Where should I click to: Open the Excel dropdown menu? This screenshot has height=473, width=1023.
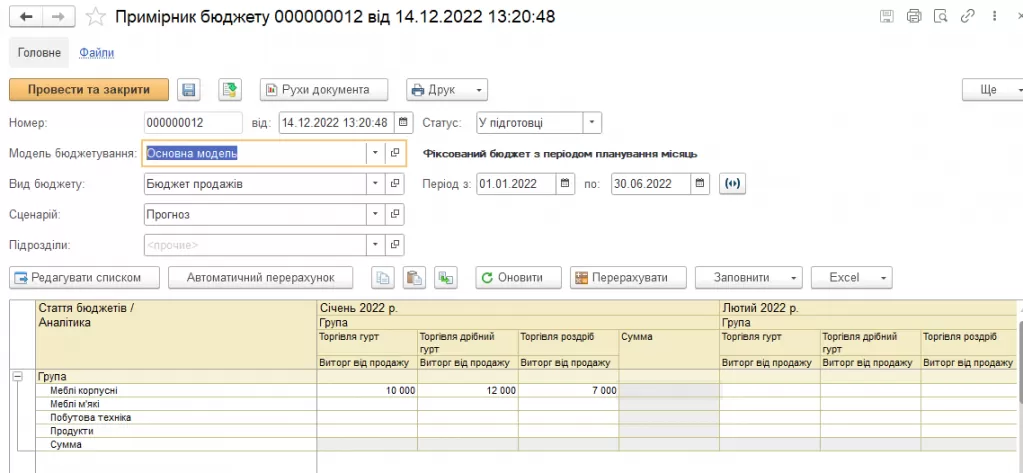(851, 277)
